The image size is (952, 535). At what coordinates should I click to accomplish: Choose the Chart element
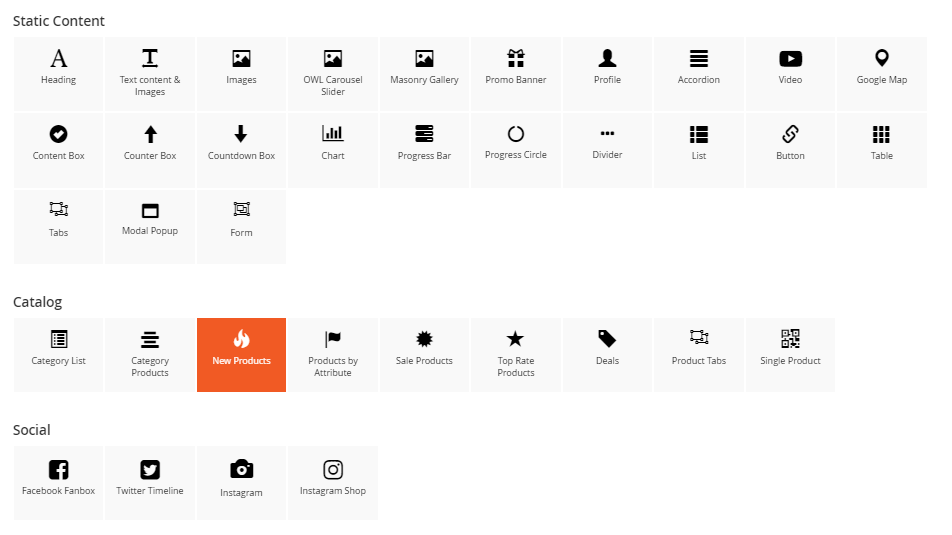333,149
